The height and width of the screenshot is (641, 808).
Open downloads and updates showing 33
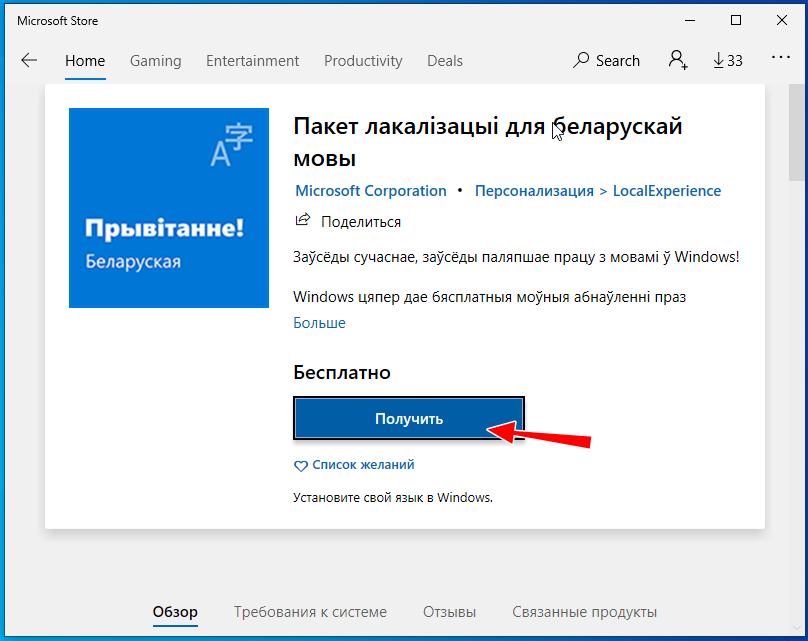(728, 60)
